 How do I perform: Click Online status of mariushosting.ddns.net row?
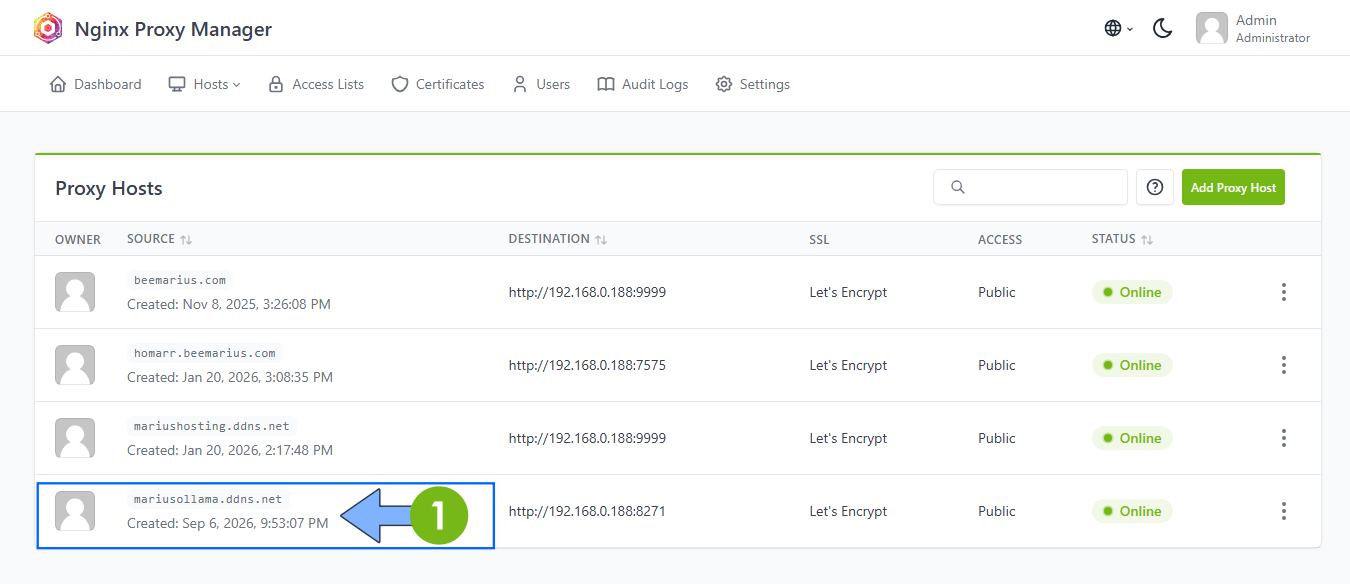[x=1132, y=438]
